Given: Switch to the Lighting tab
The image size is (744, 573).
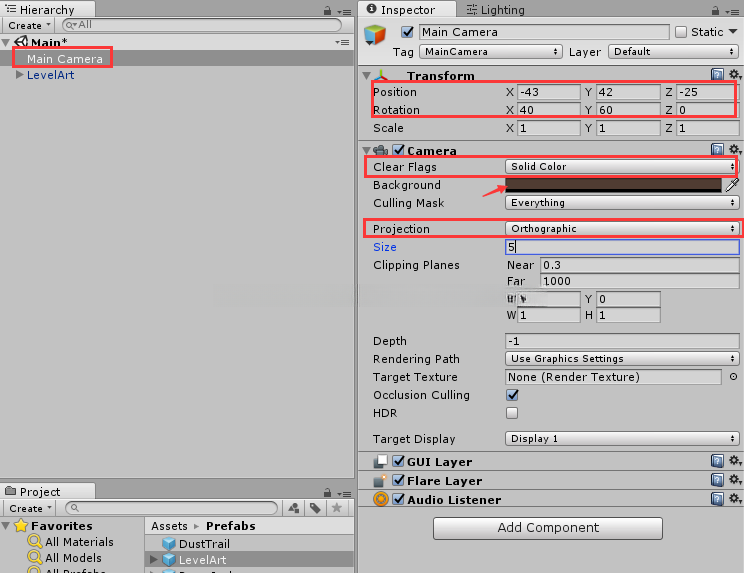Looking at the screenshot, I should tap(496, 10).
